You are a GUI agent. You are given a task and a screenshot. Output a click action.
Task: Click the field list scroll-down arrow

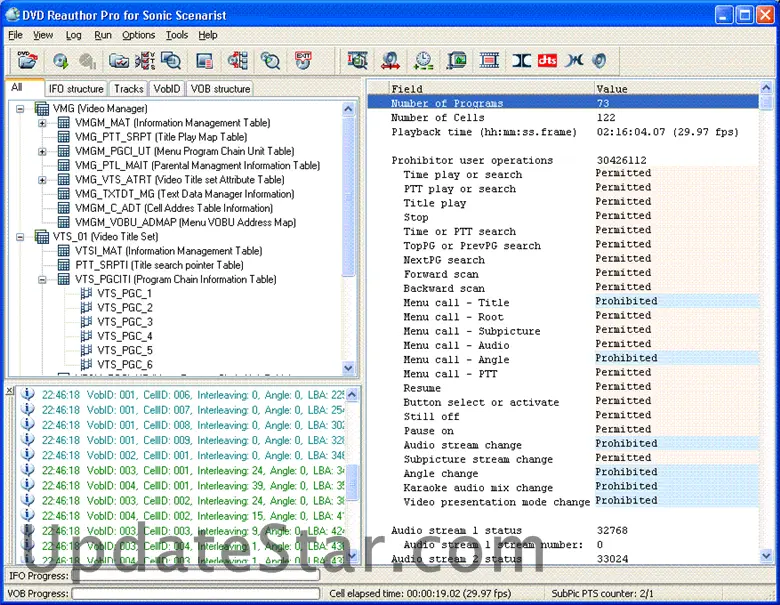[x=766, y=556]
